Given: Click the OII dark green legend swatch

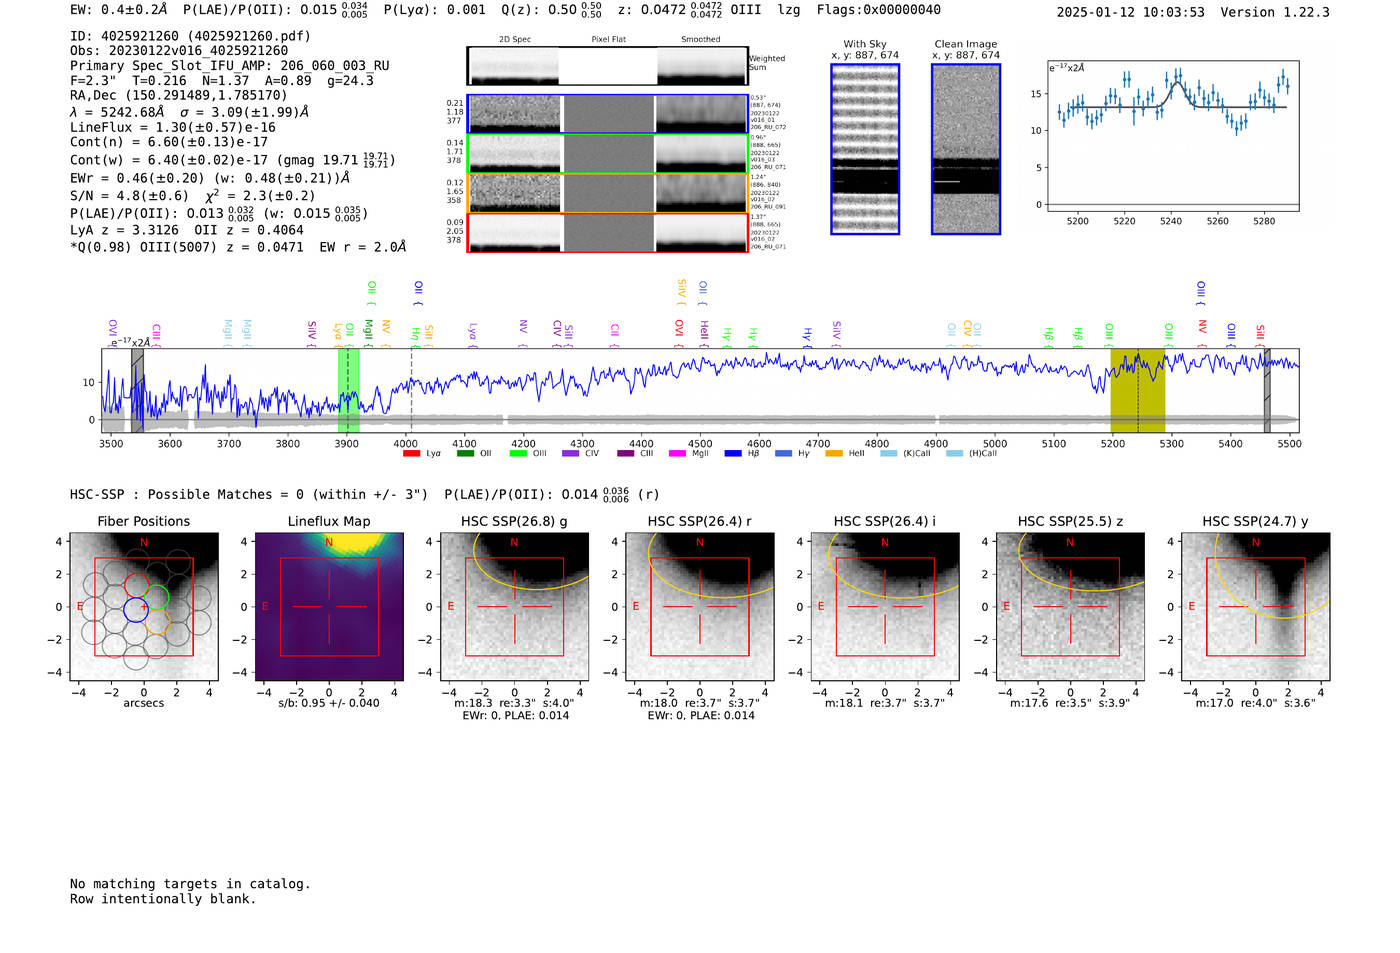Looking at the screenshot, I should tap(465, 453).
